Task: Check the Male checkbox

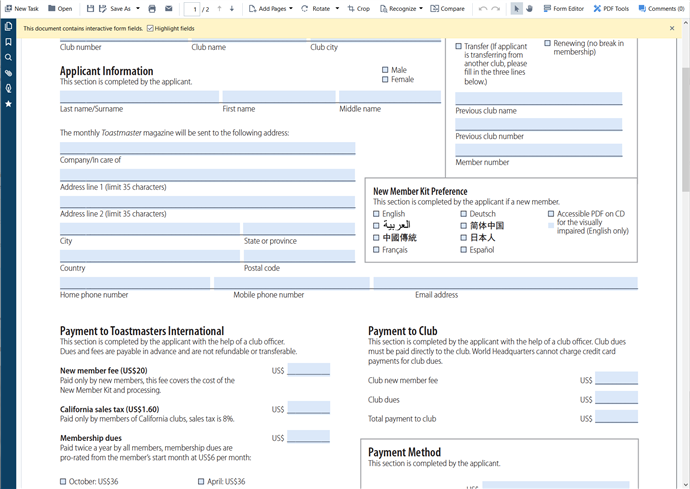Action: click(x=385, y=70)
